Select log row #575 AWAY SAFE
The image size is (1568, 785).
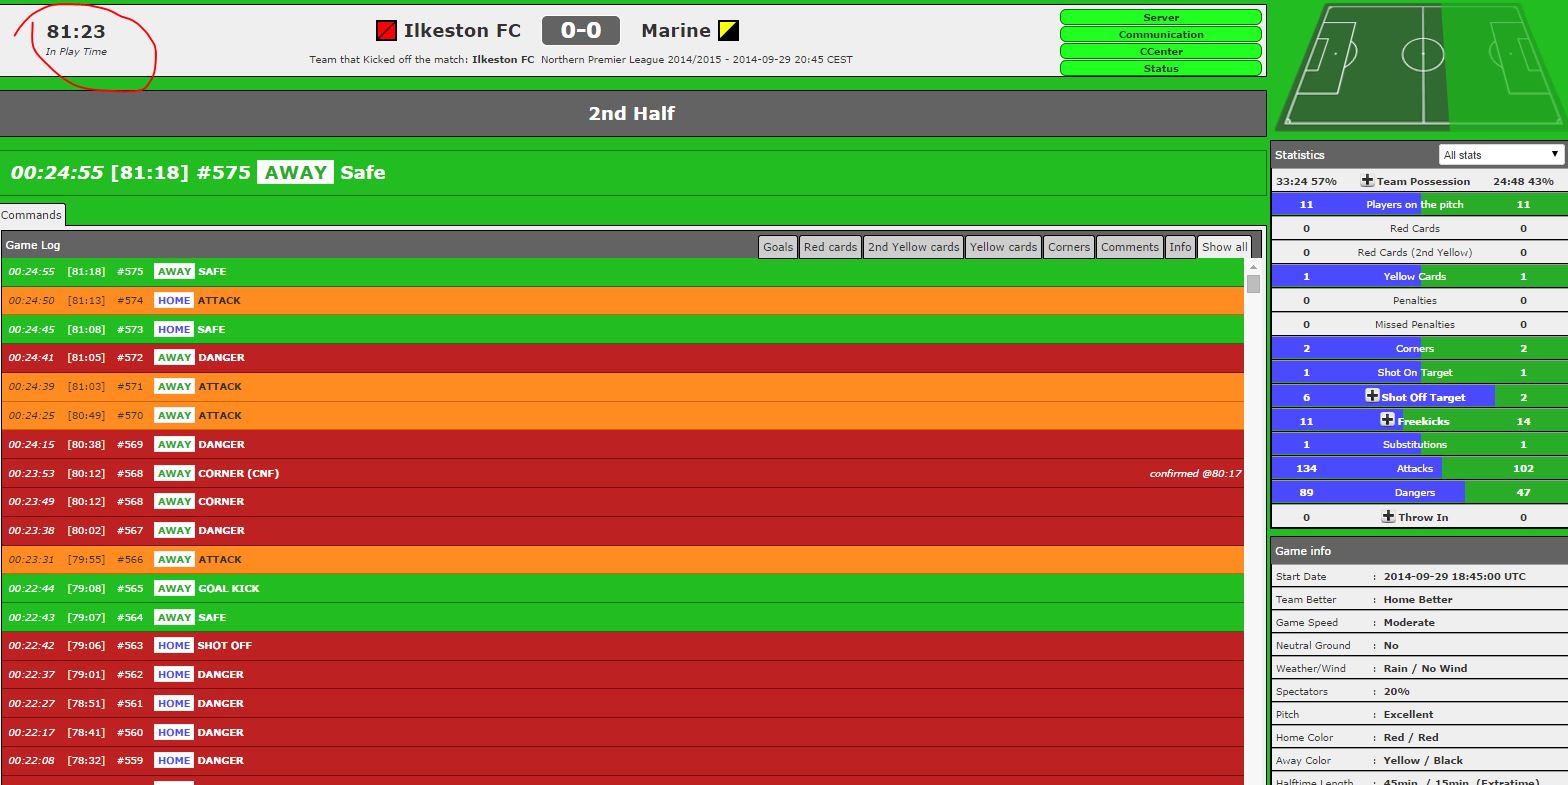(622, 272)
